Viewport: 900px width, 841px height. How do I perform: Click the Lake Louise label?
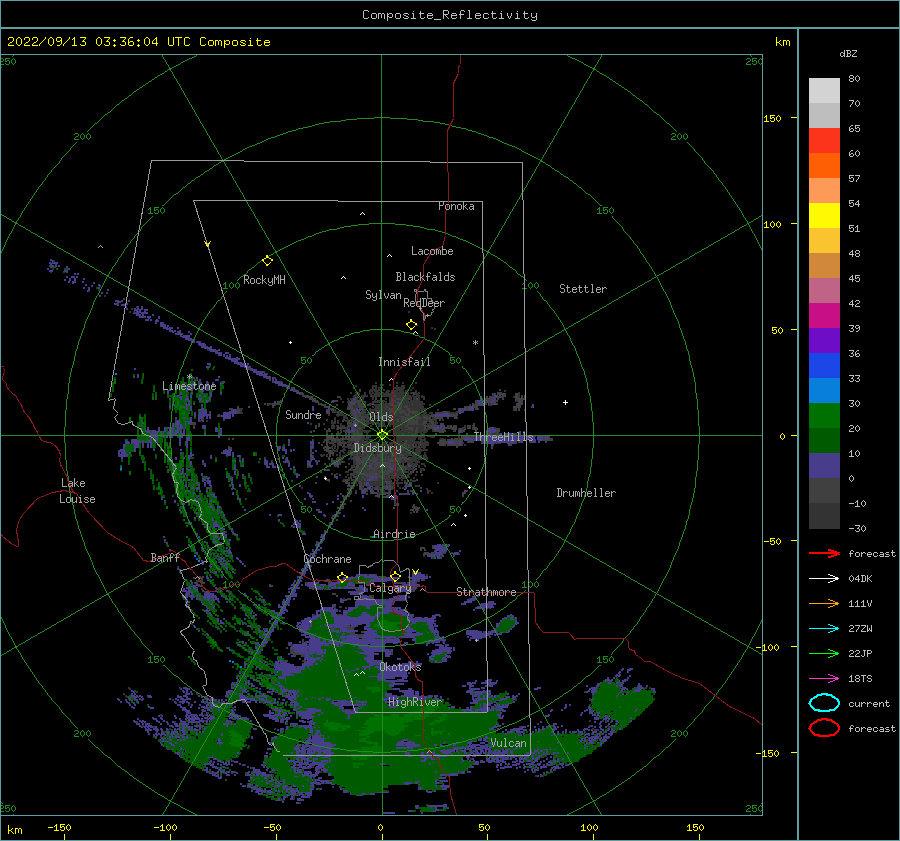[x=77, y=491]
